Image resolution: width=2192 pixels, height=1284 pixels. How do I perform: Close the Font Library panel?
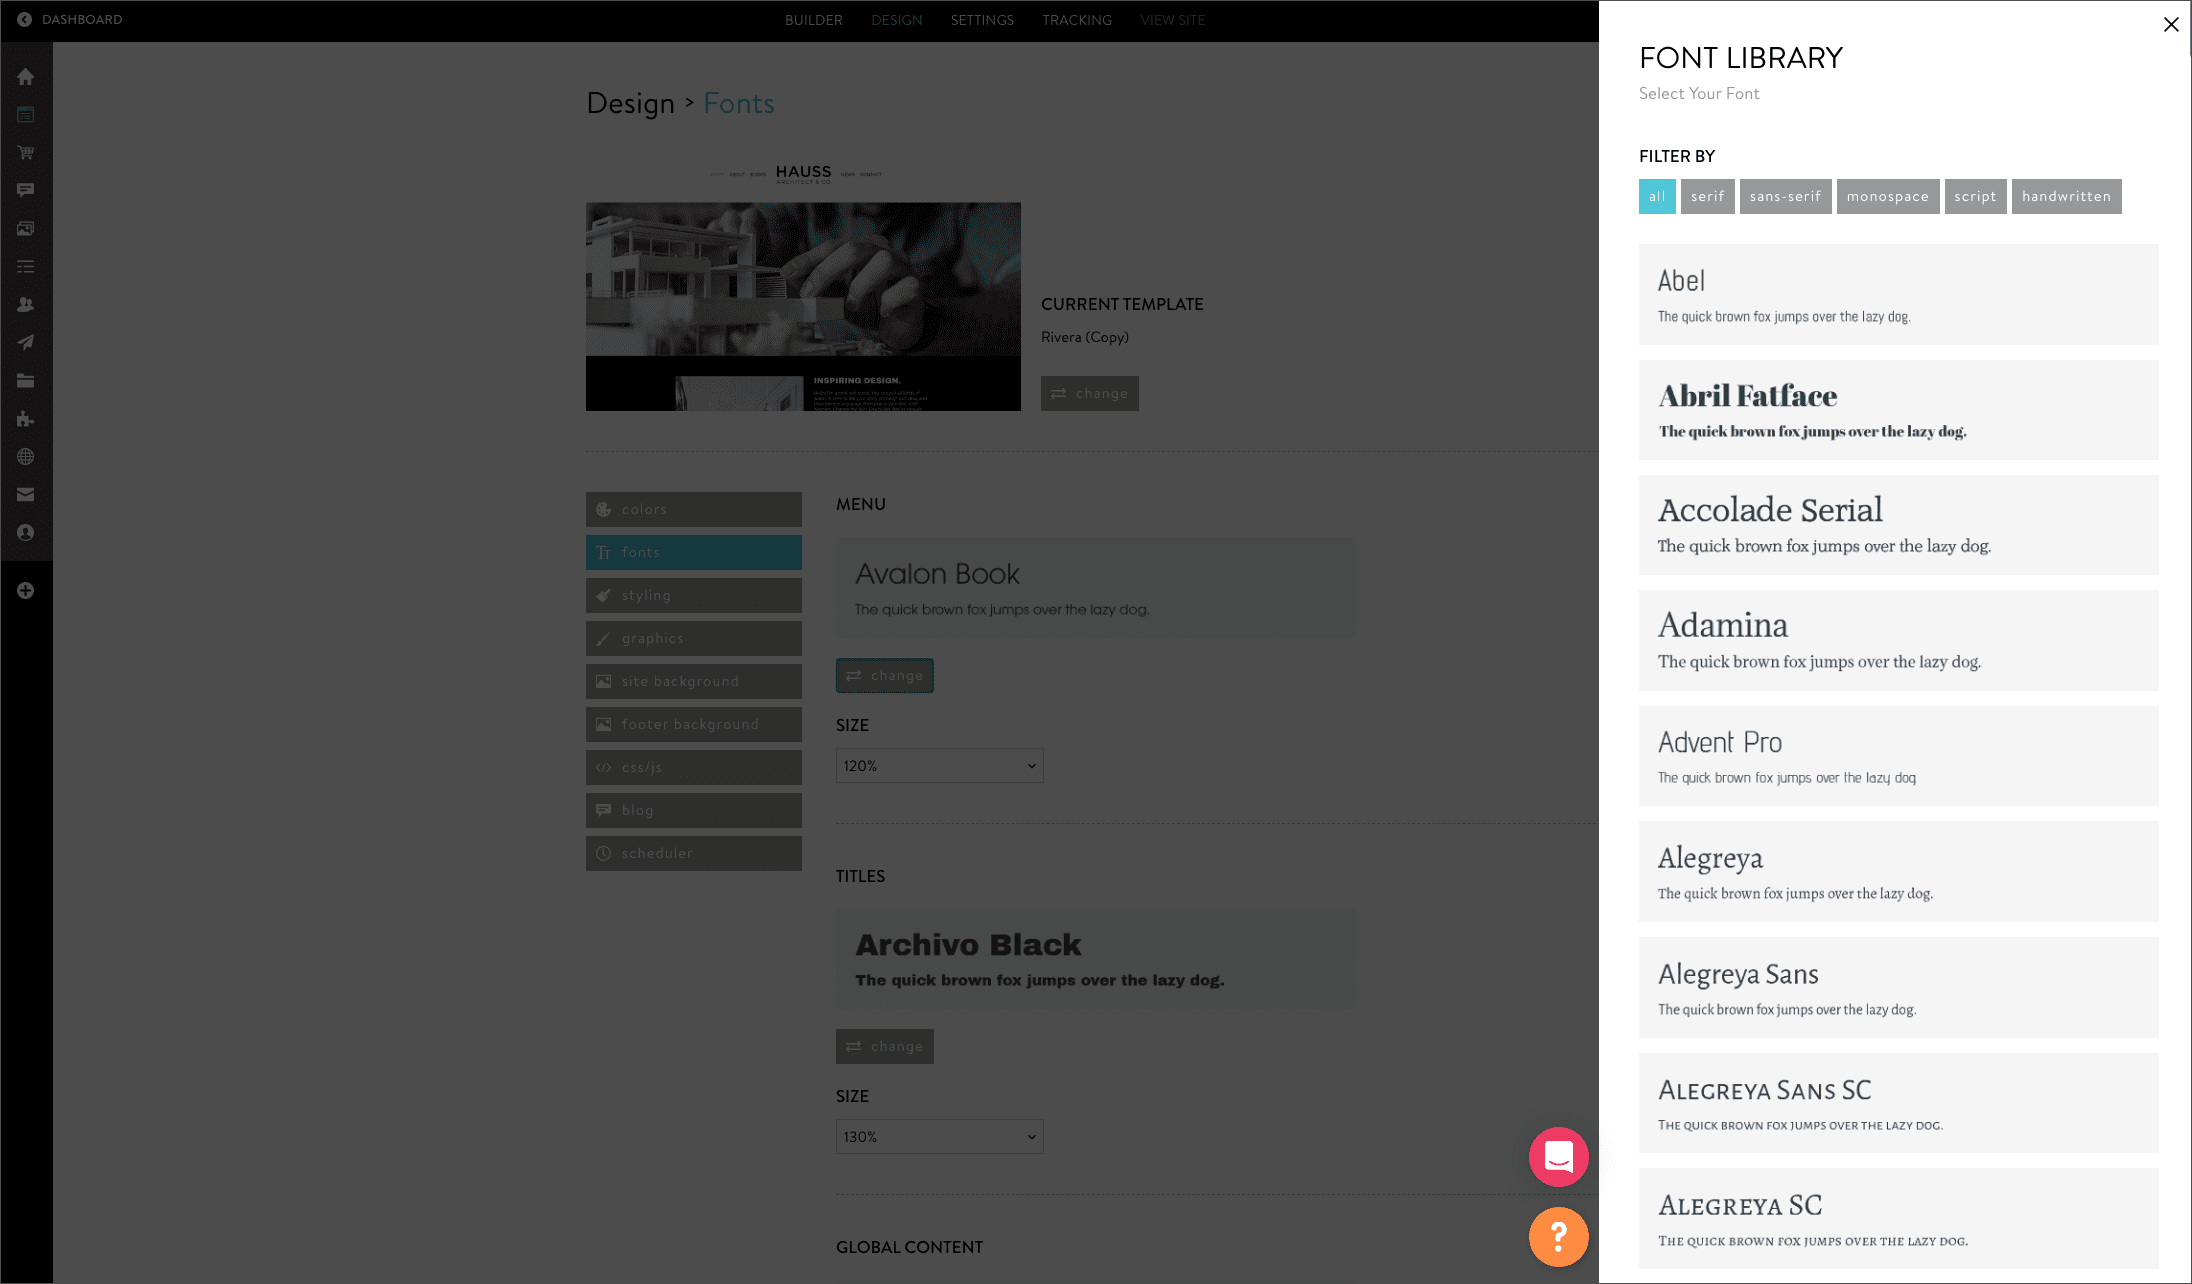[x=2171, y=24]
